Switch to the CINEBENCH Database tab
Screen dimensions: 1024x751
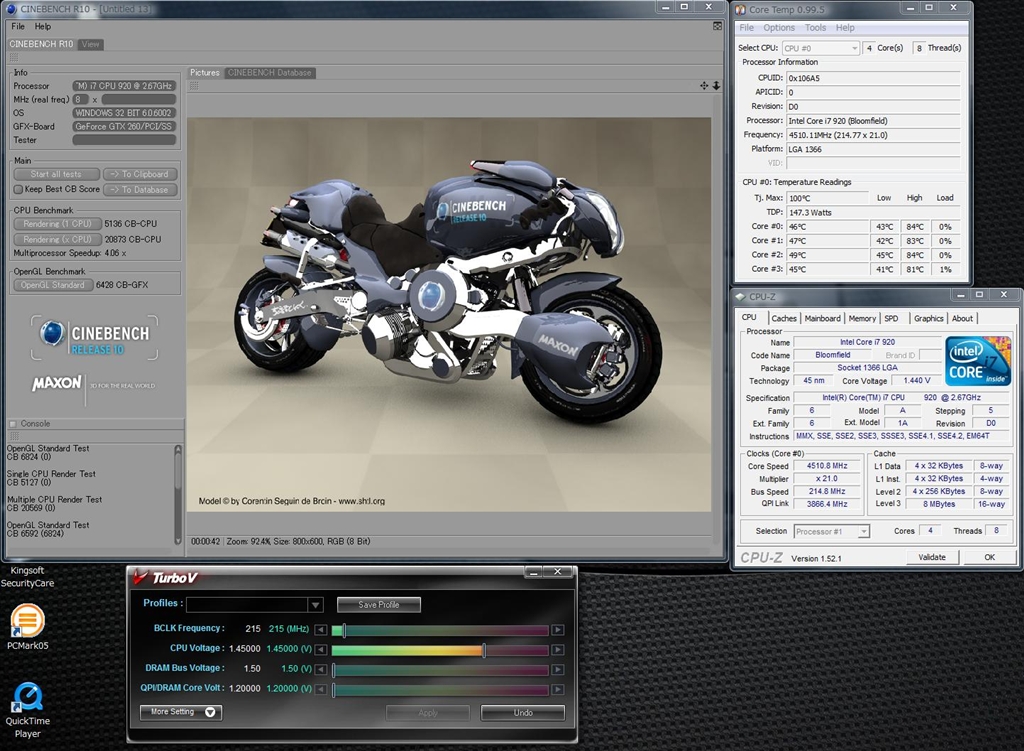pos(270,73)
